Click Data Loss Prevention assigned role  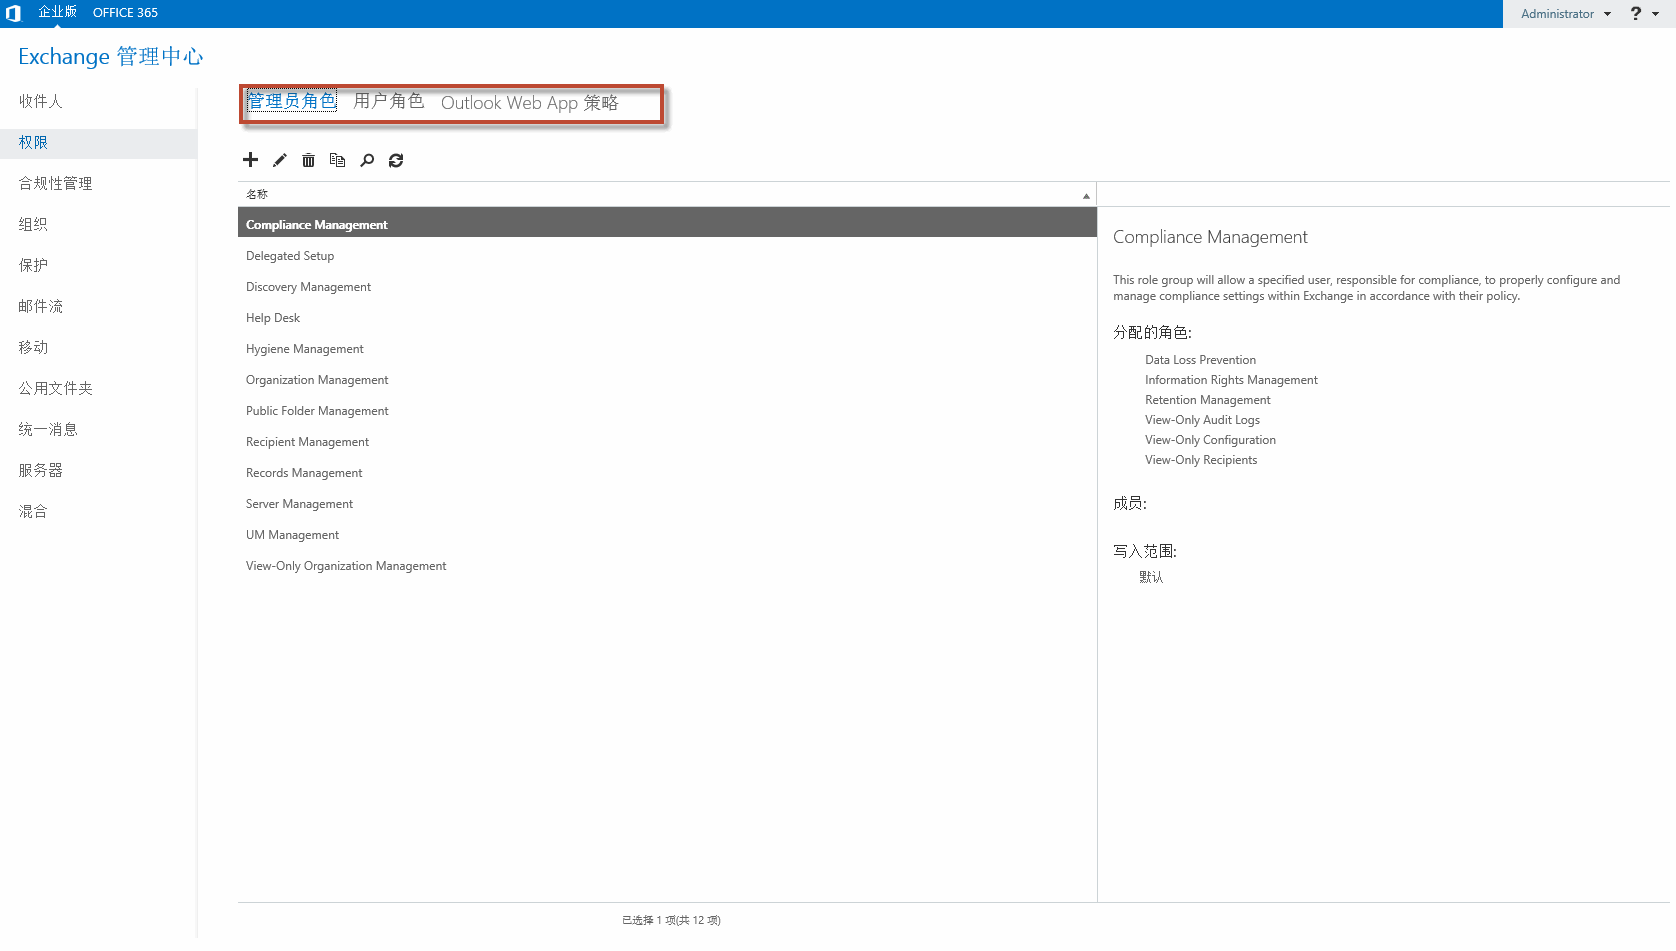pyautogui.click(x=1200, y=360)
